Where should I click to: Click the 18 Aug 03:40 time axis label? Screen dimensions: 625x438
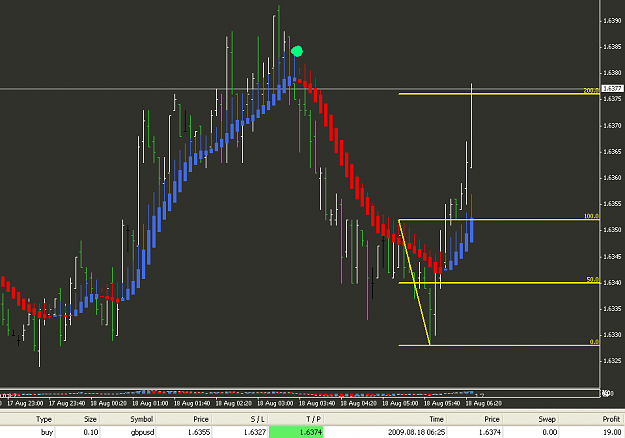(x=317, y=403)
